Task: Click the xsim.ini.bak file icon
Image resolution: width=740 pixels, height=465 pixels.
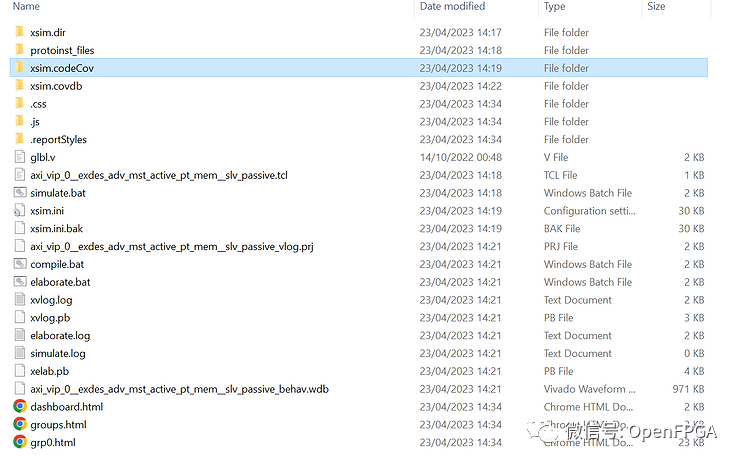Action: [x=20, y=228]
